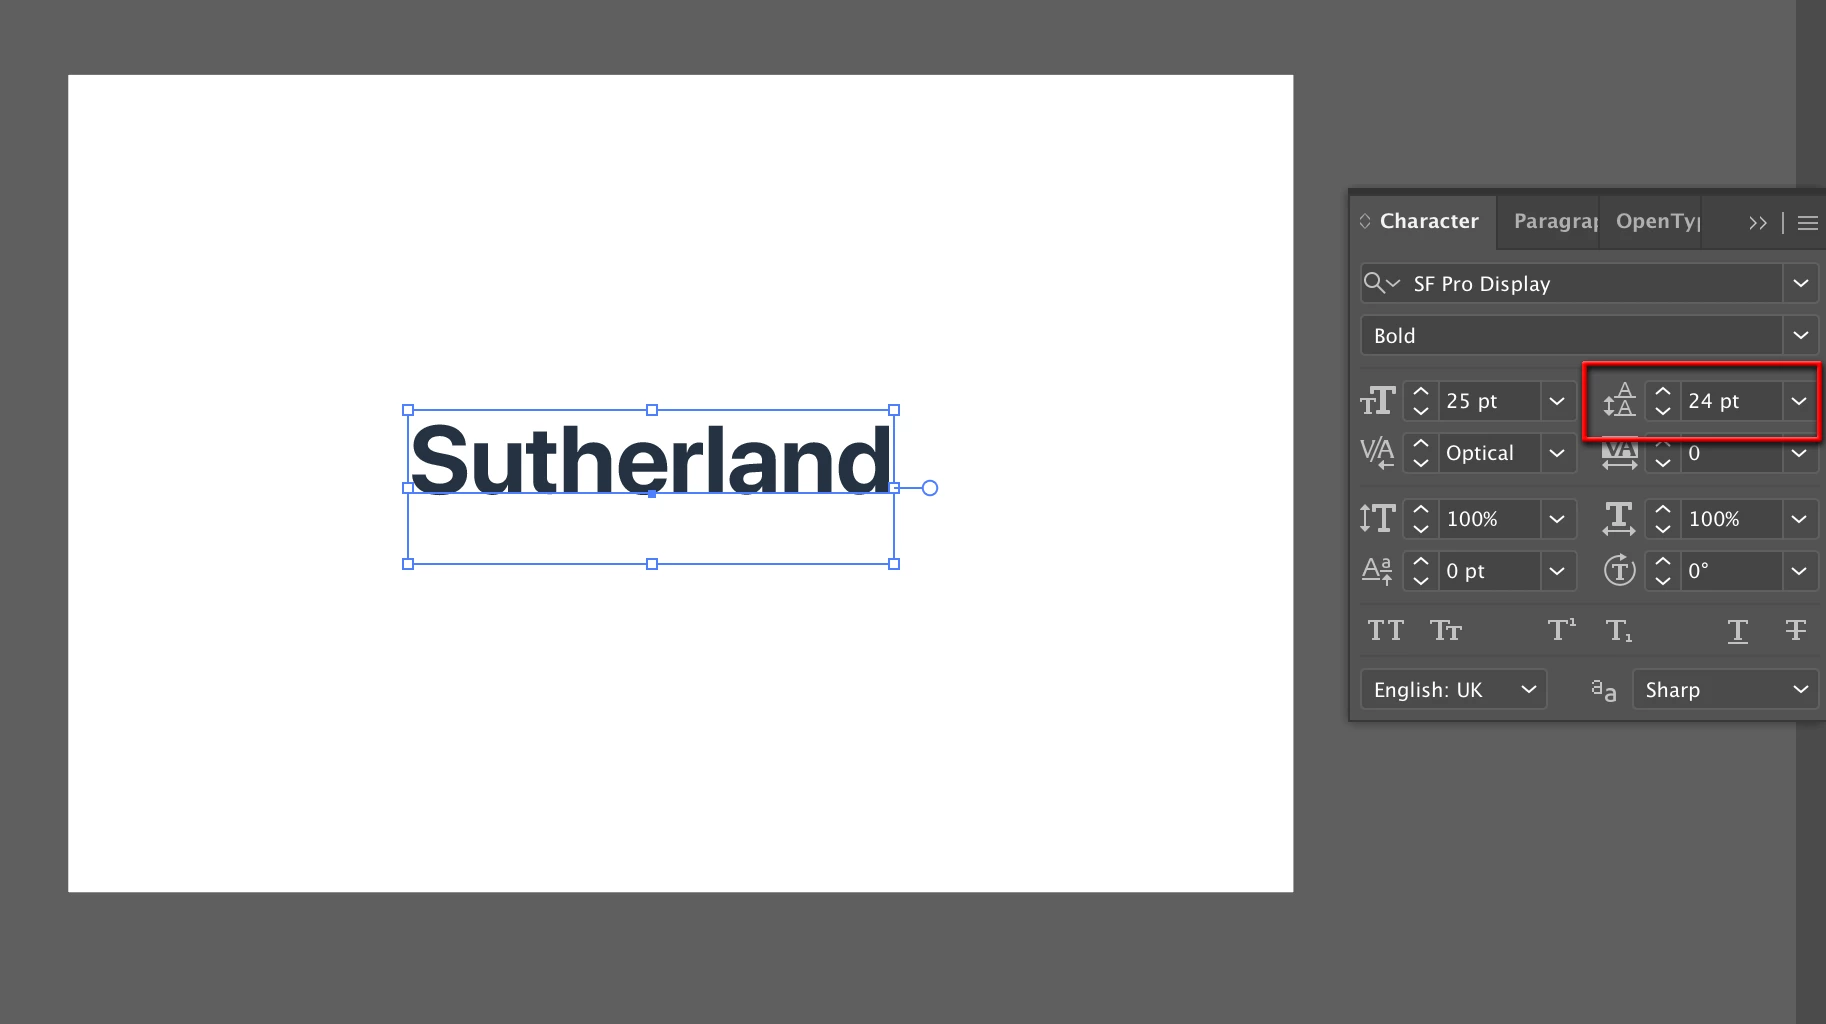Adjust horizontal scale with its stepper
The height and width of the screenshot is (1024, 1826).
pos(1662,519)
